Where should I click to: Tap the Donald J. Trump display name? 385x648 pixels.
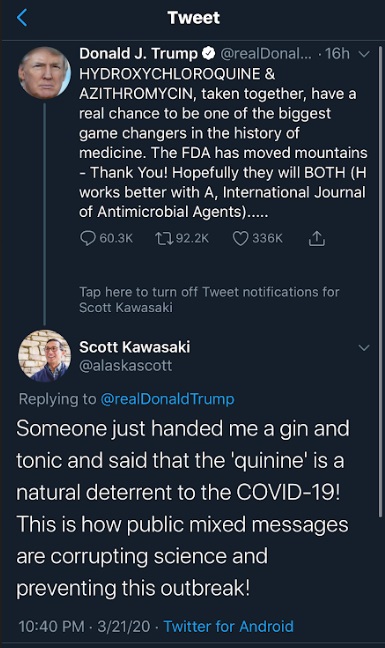pyautogui.click(x=138, y=53)
